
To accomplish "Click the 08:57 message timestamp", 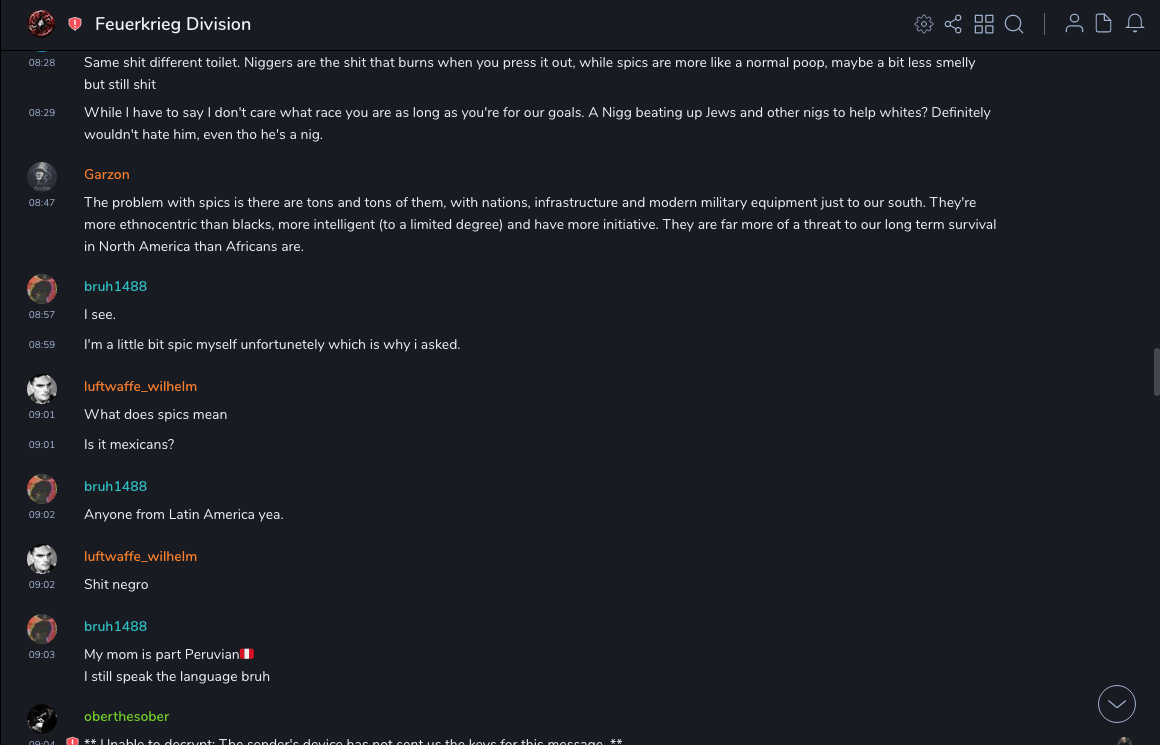I will point(42,315).
